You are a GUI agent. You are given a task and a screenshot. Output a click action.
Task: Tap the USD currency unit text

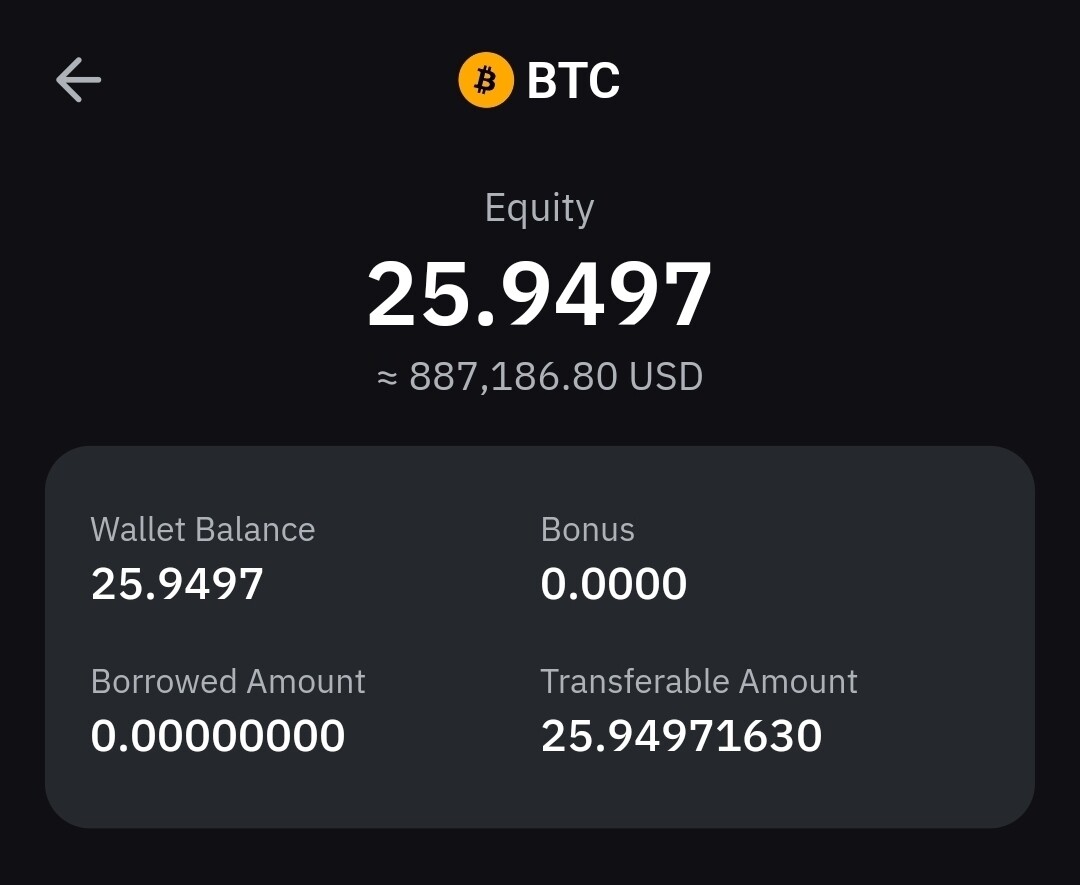666,377
